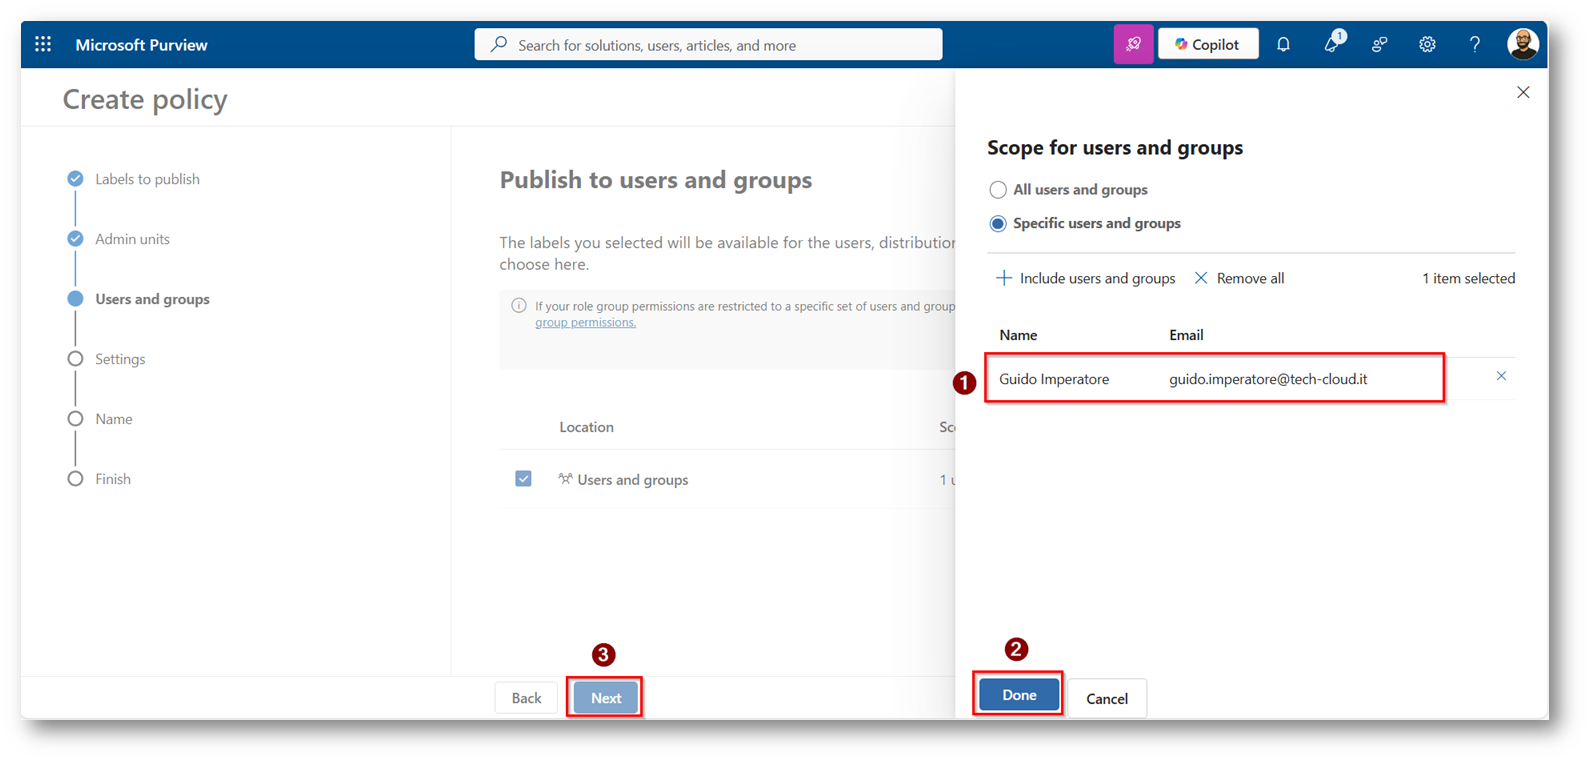Go to the Admin units step
The width and height of the screenshot is (1591, 762).
tap(132, 239)
